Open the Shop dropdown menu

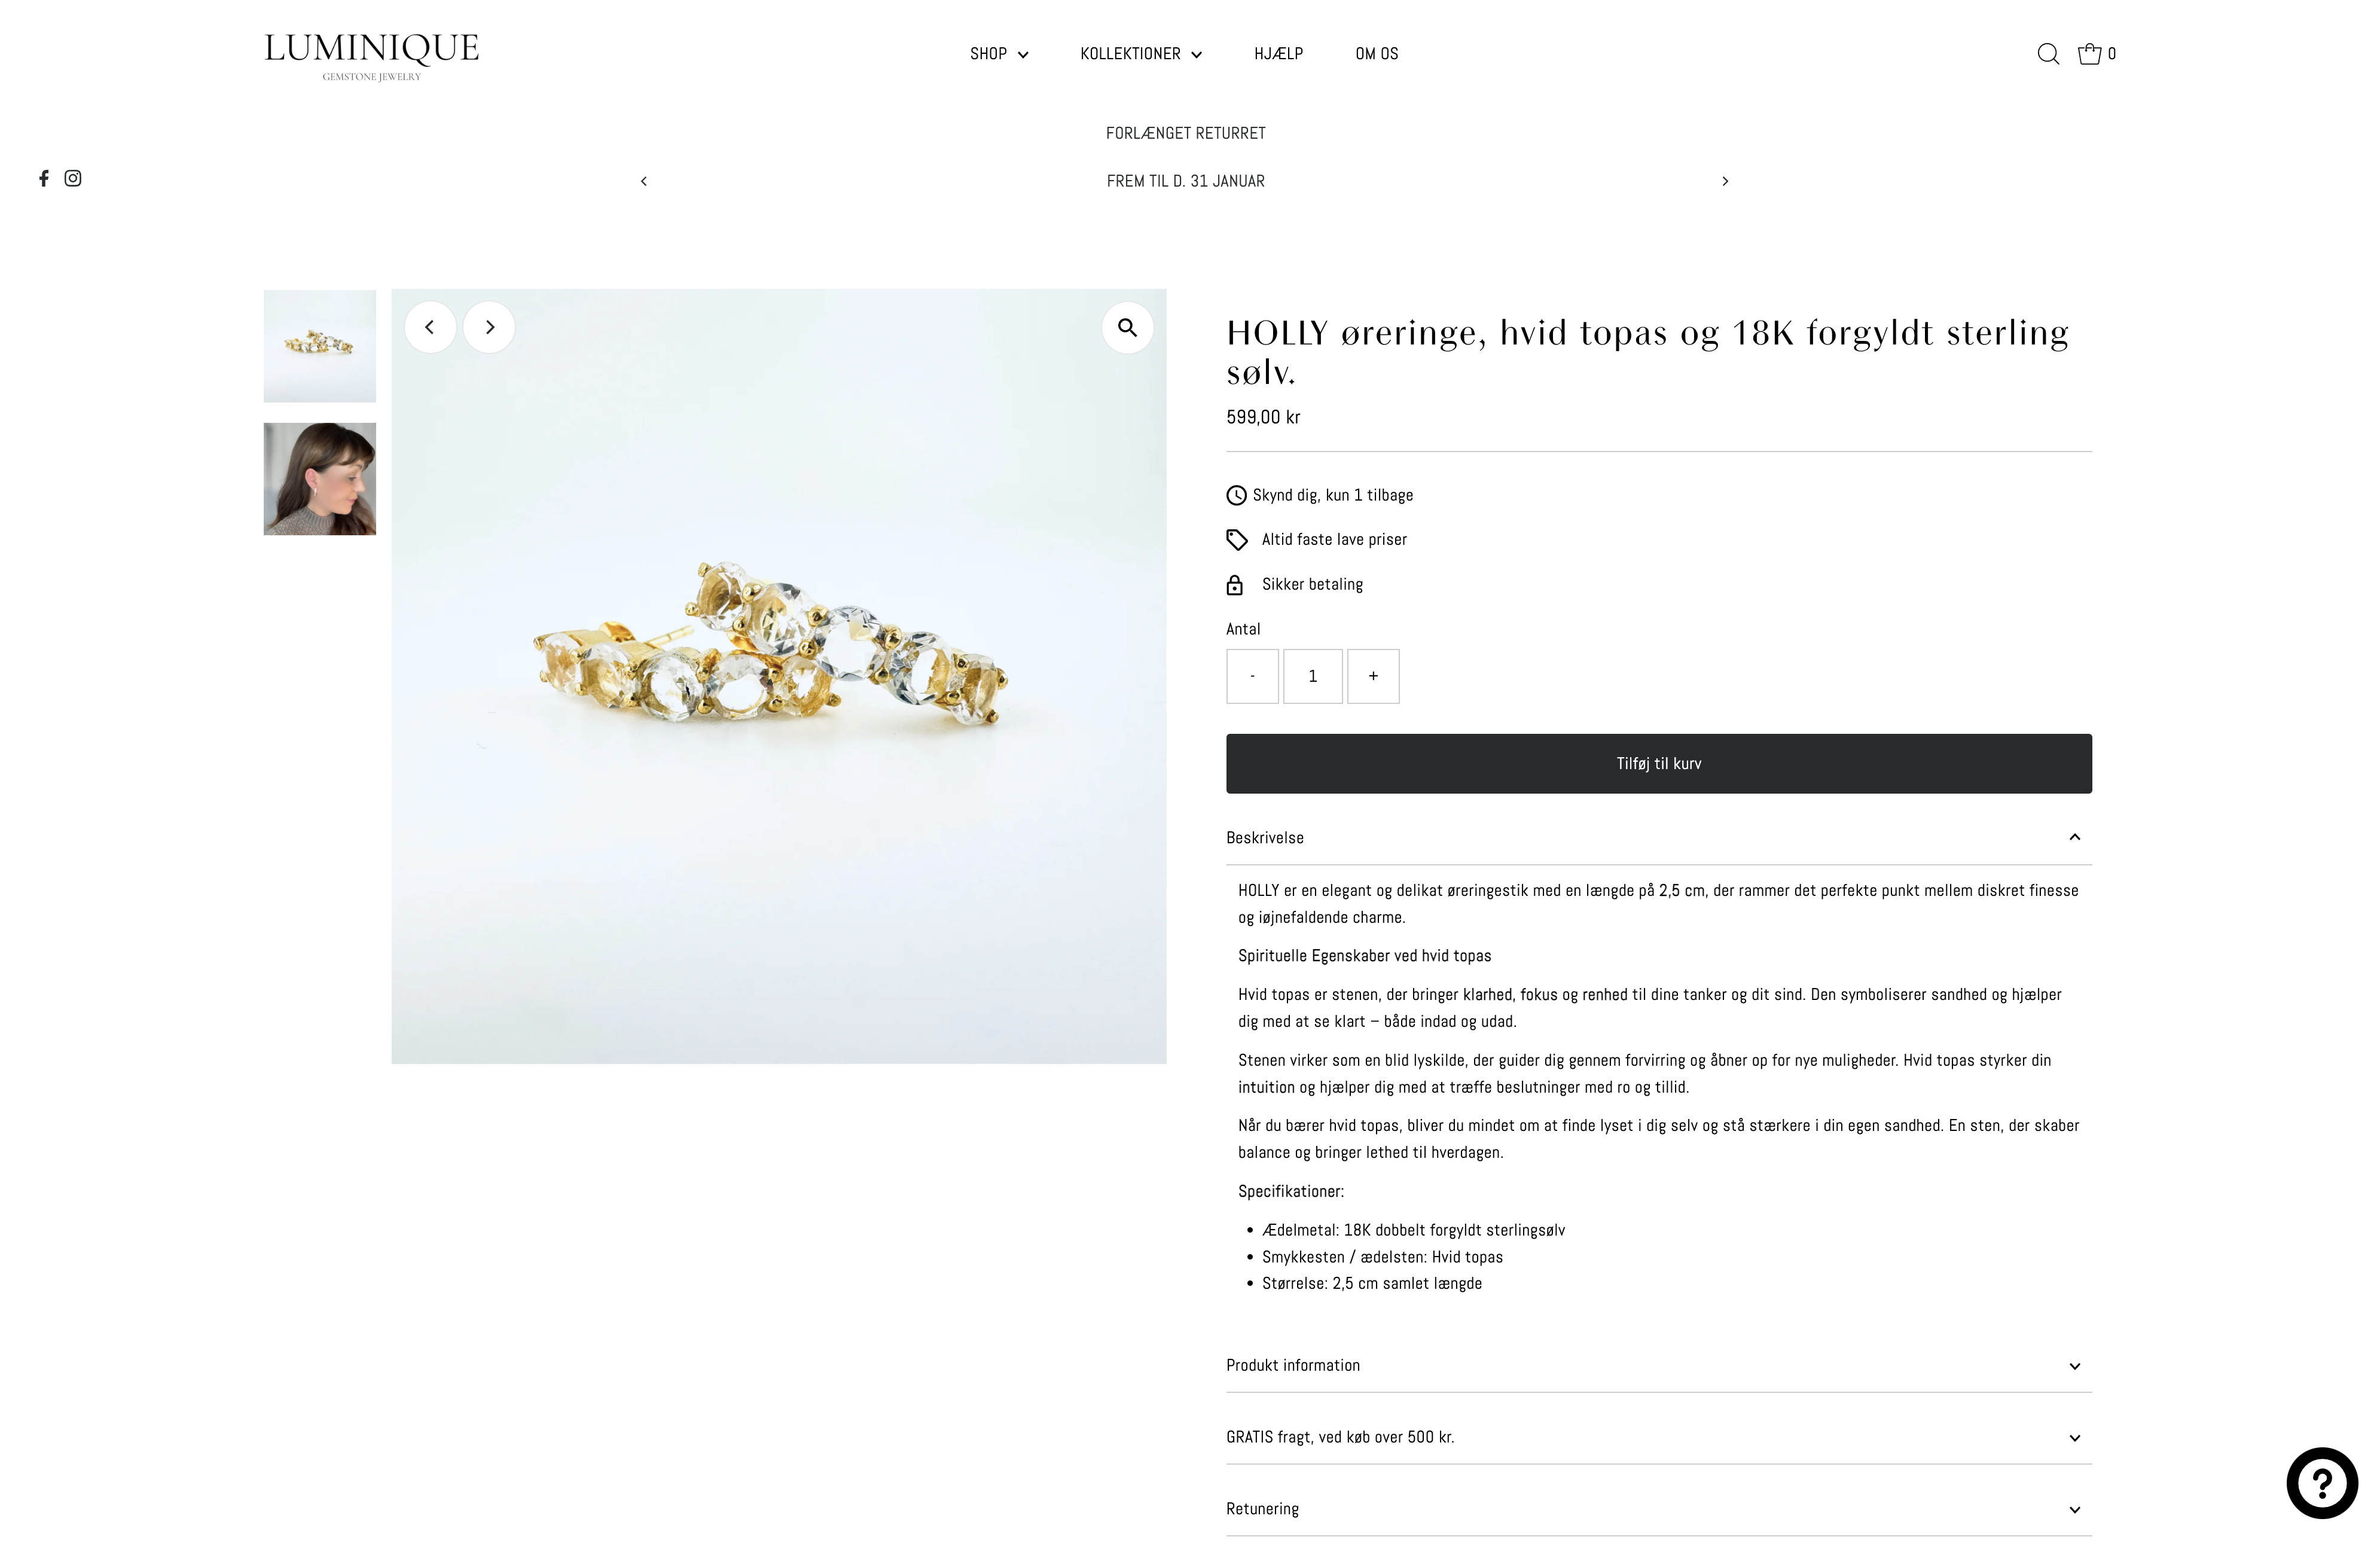pos(998,54)
